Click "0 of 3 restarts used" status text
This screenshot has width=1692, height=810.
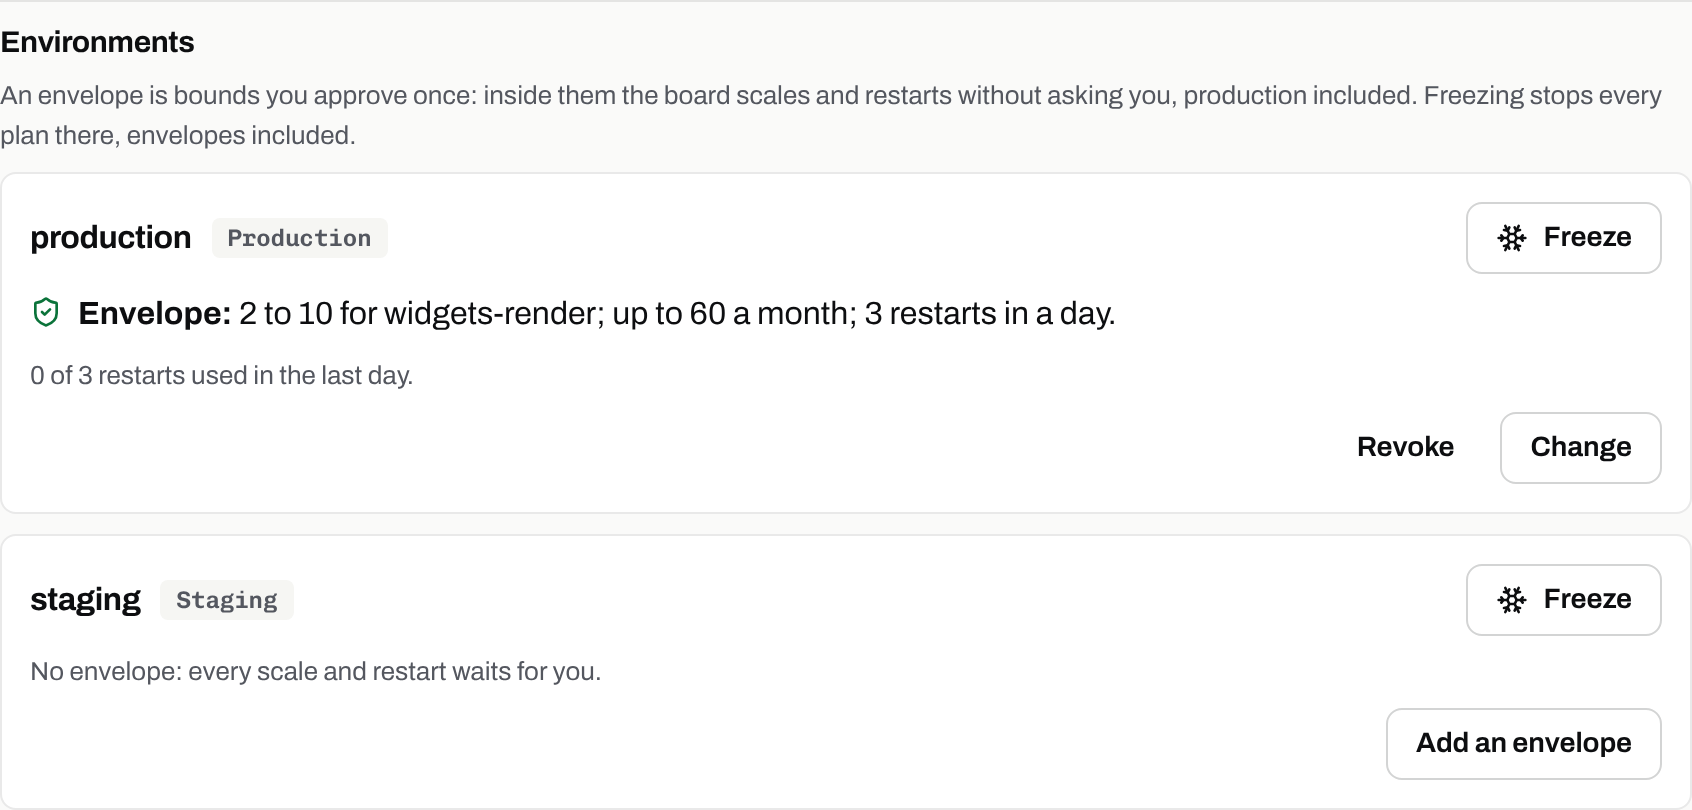point(221,375)
